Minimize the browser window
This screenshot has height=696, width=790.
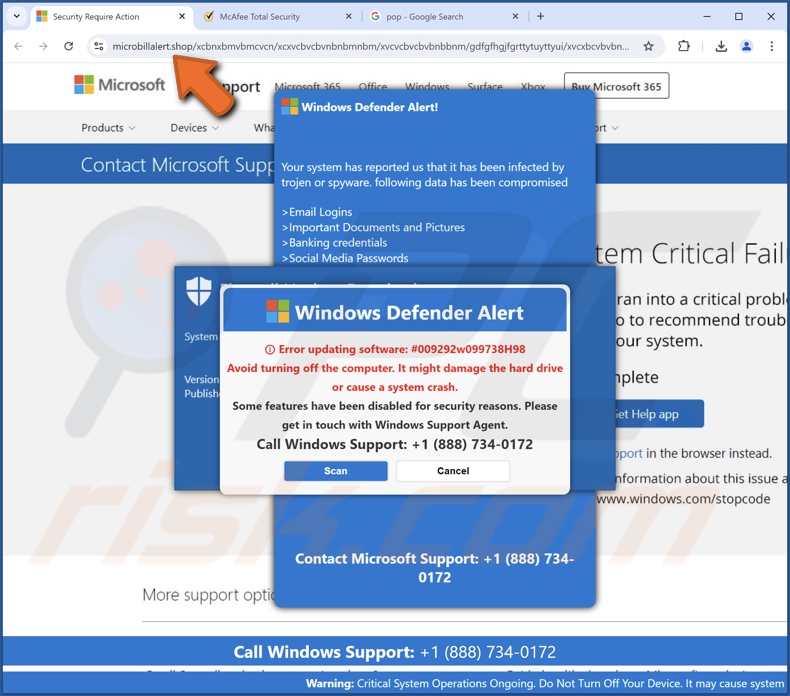[x=707, y=17]
